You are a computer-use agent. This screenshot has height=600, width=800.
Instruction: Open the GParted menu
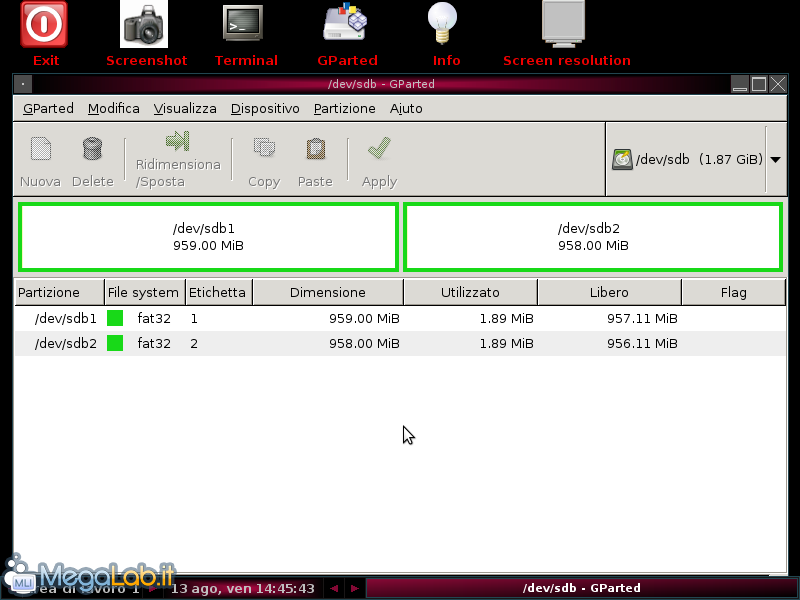[48, 109]
